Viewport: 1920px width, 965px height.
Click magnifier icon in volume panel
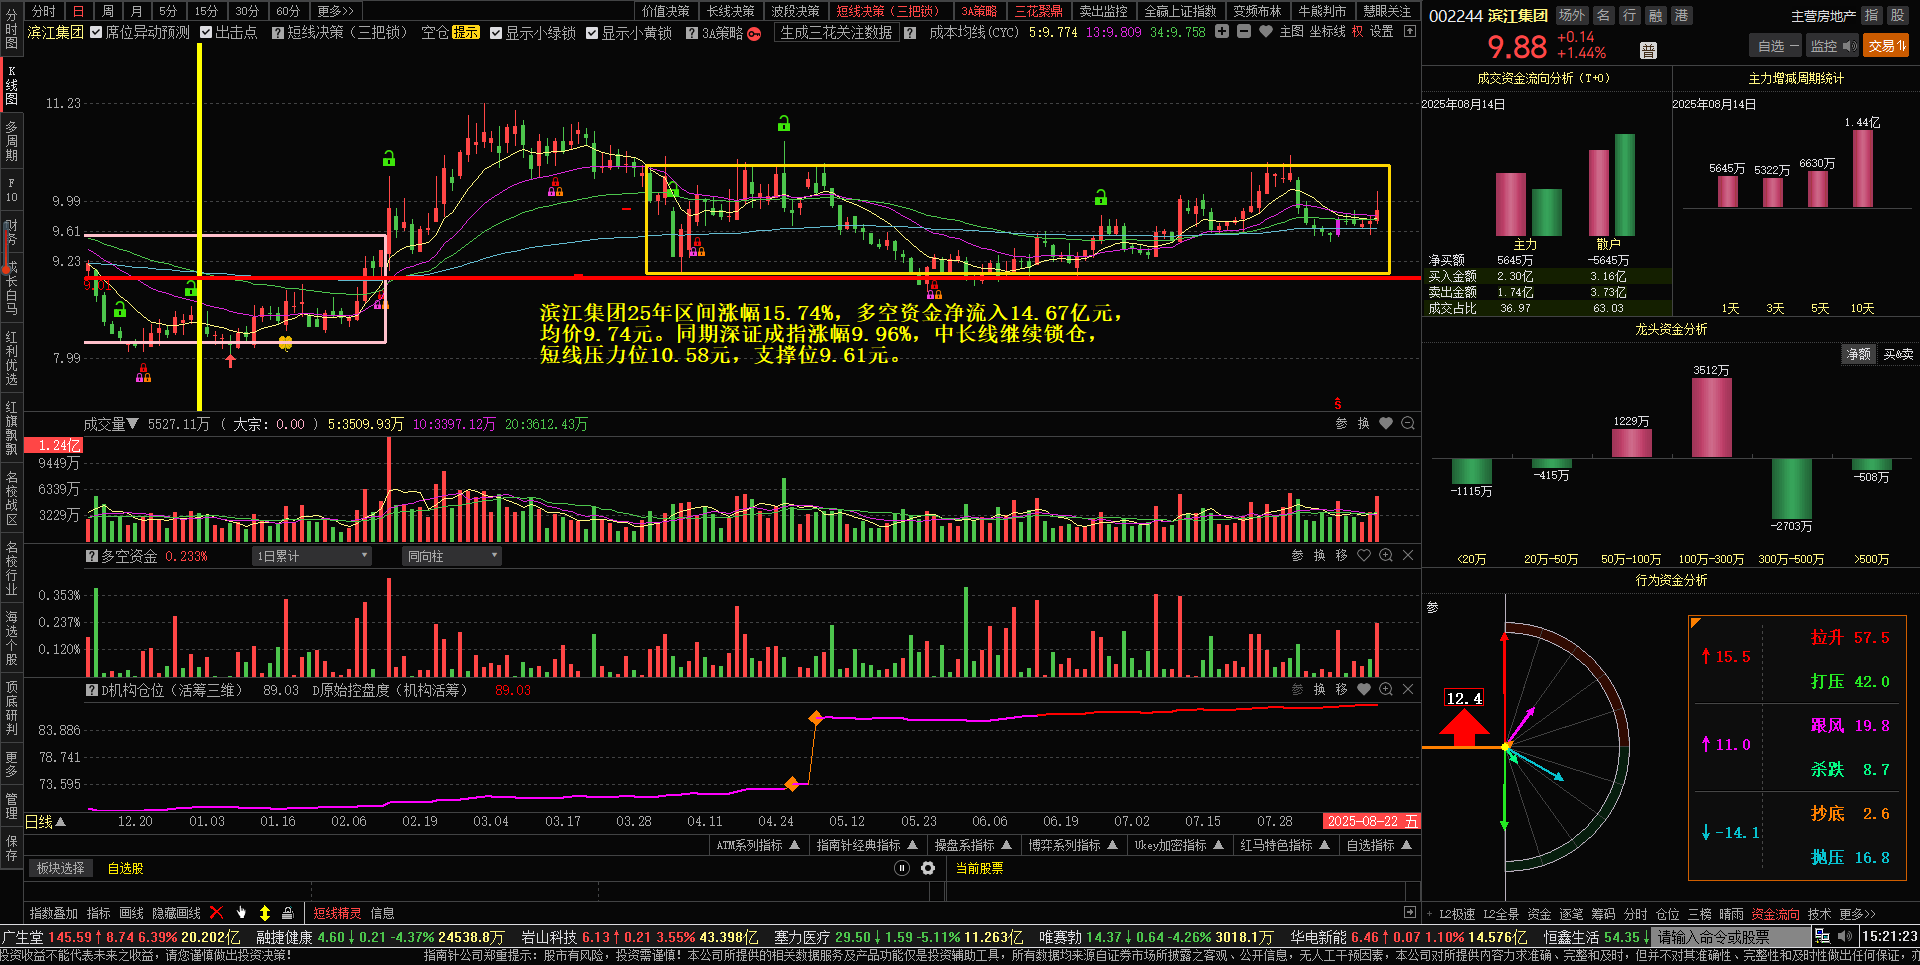coord(1408,424)
